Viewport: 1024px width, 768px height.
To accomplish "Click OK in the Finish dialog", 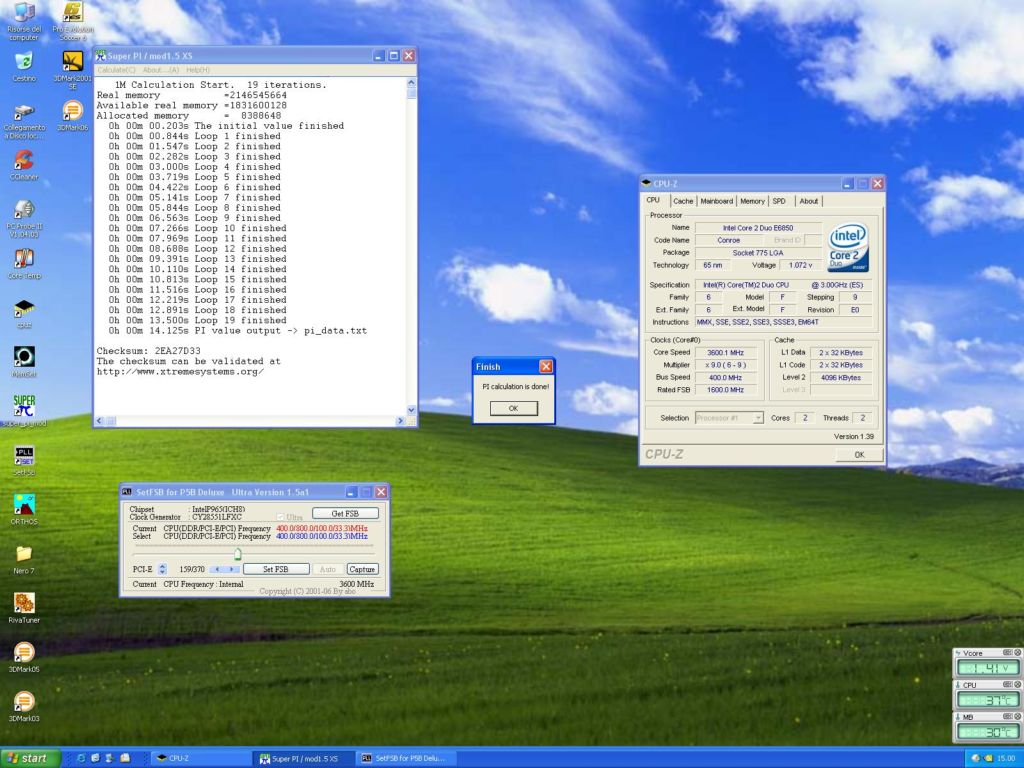I will (x=513, y=408).
